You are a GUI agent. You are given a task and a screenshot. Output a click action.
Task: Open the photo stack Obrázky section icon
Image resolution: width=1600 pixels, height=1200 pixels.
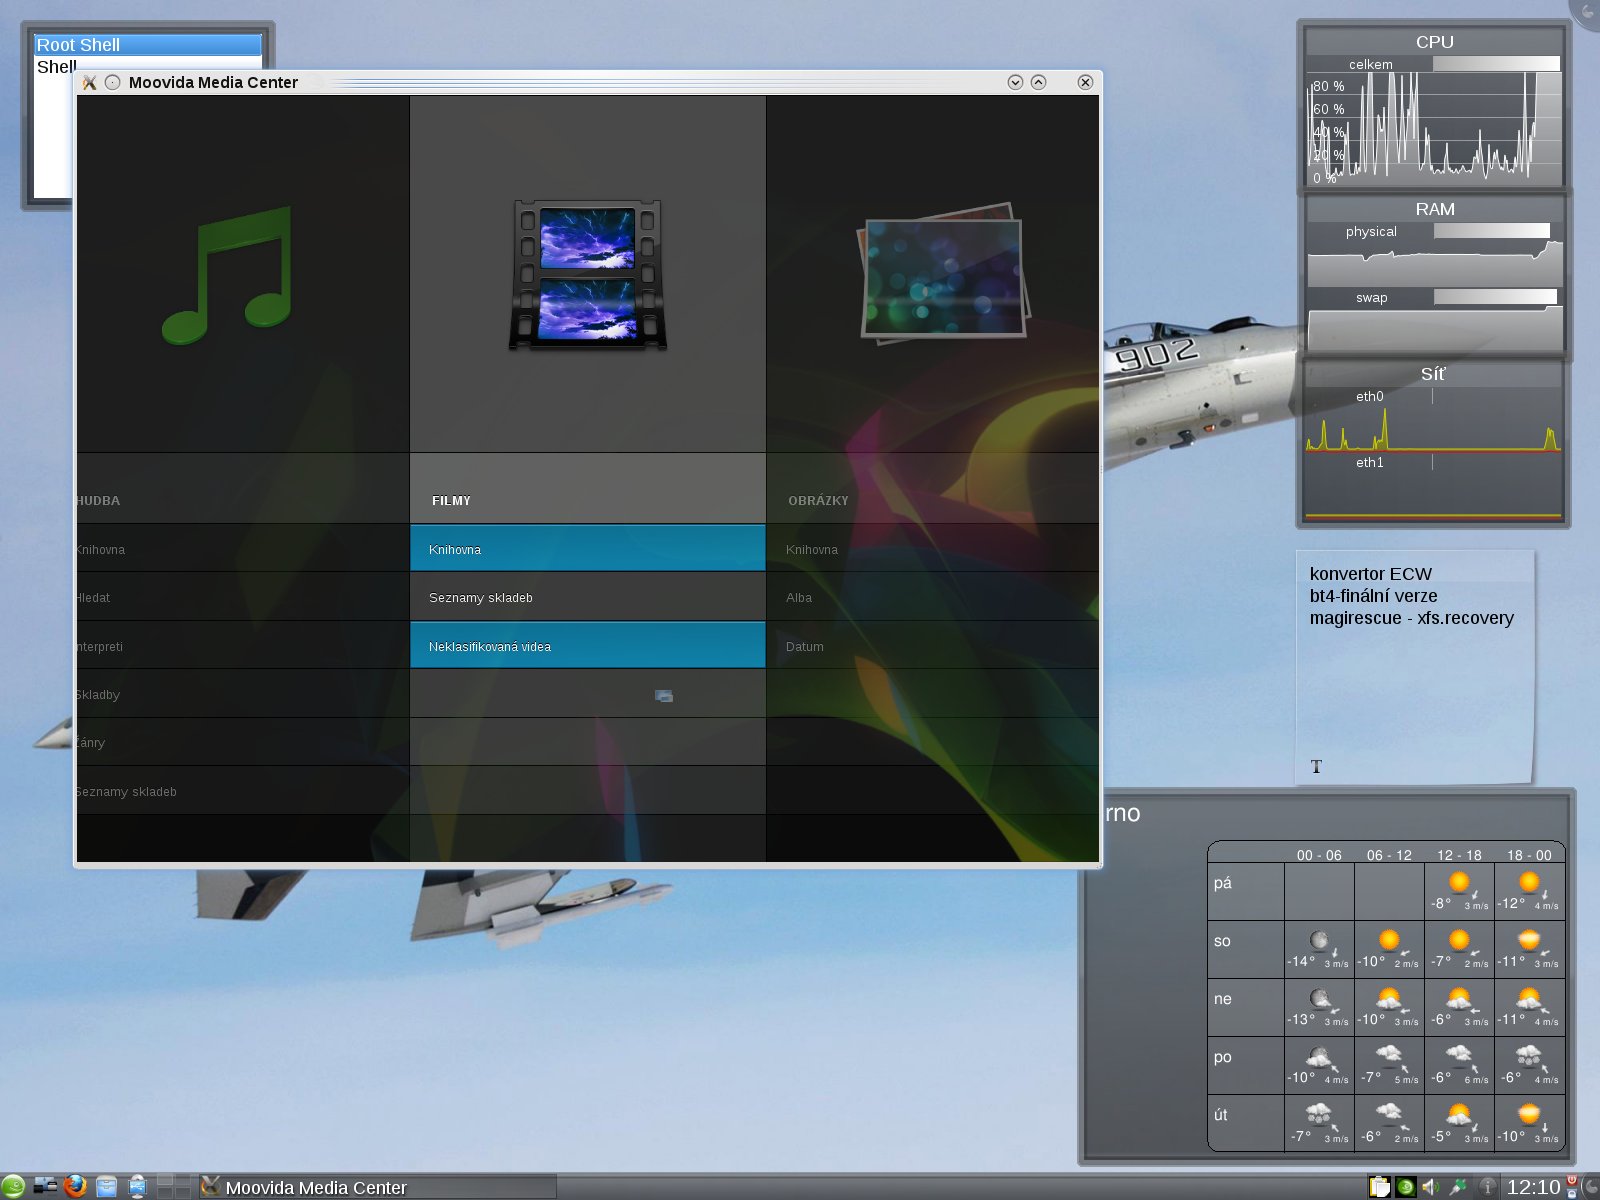click(944, 272)
